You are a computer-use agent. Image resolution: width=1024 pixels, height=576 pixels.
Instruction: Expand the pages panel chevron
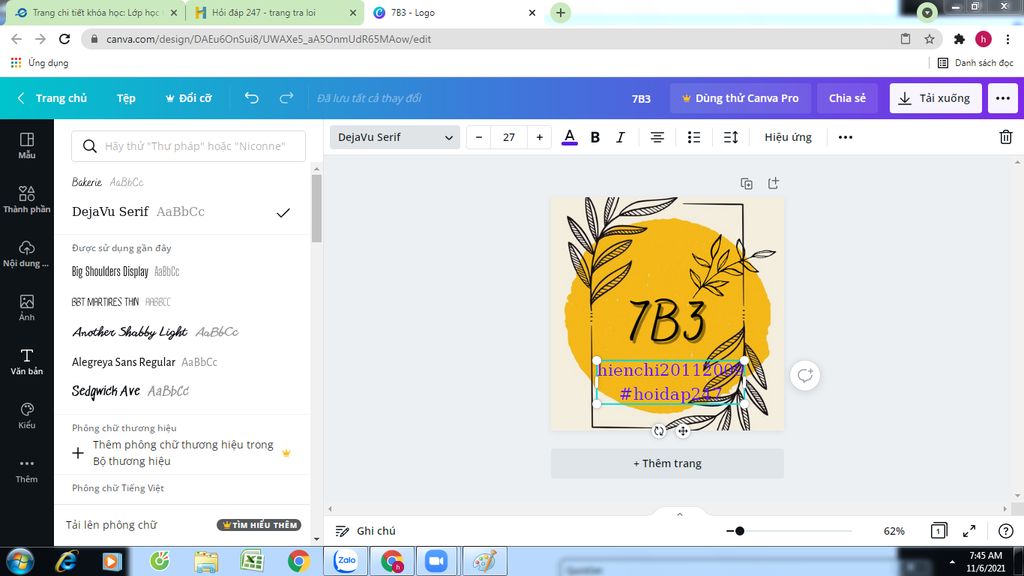[679, 515]
